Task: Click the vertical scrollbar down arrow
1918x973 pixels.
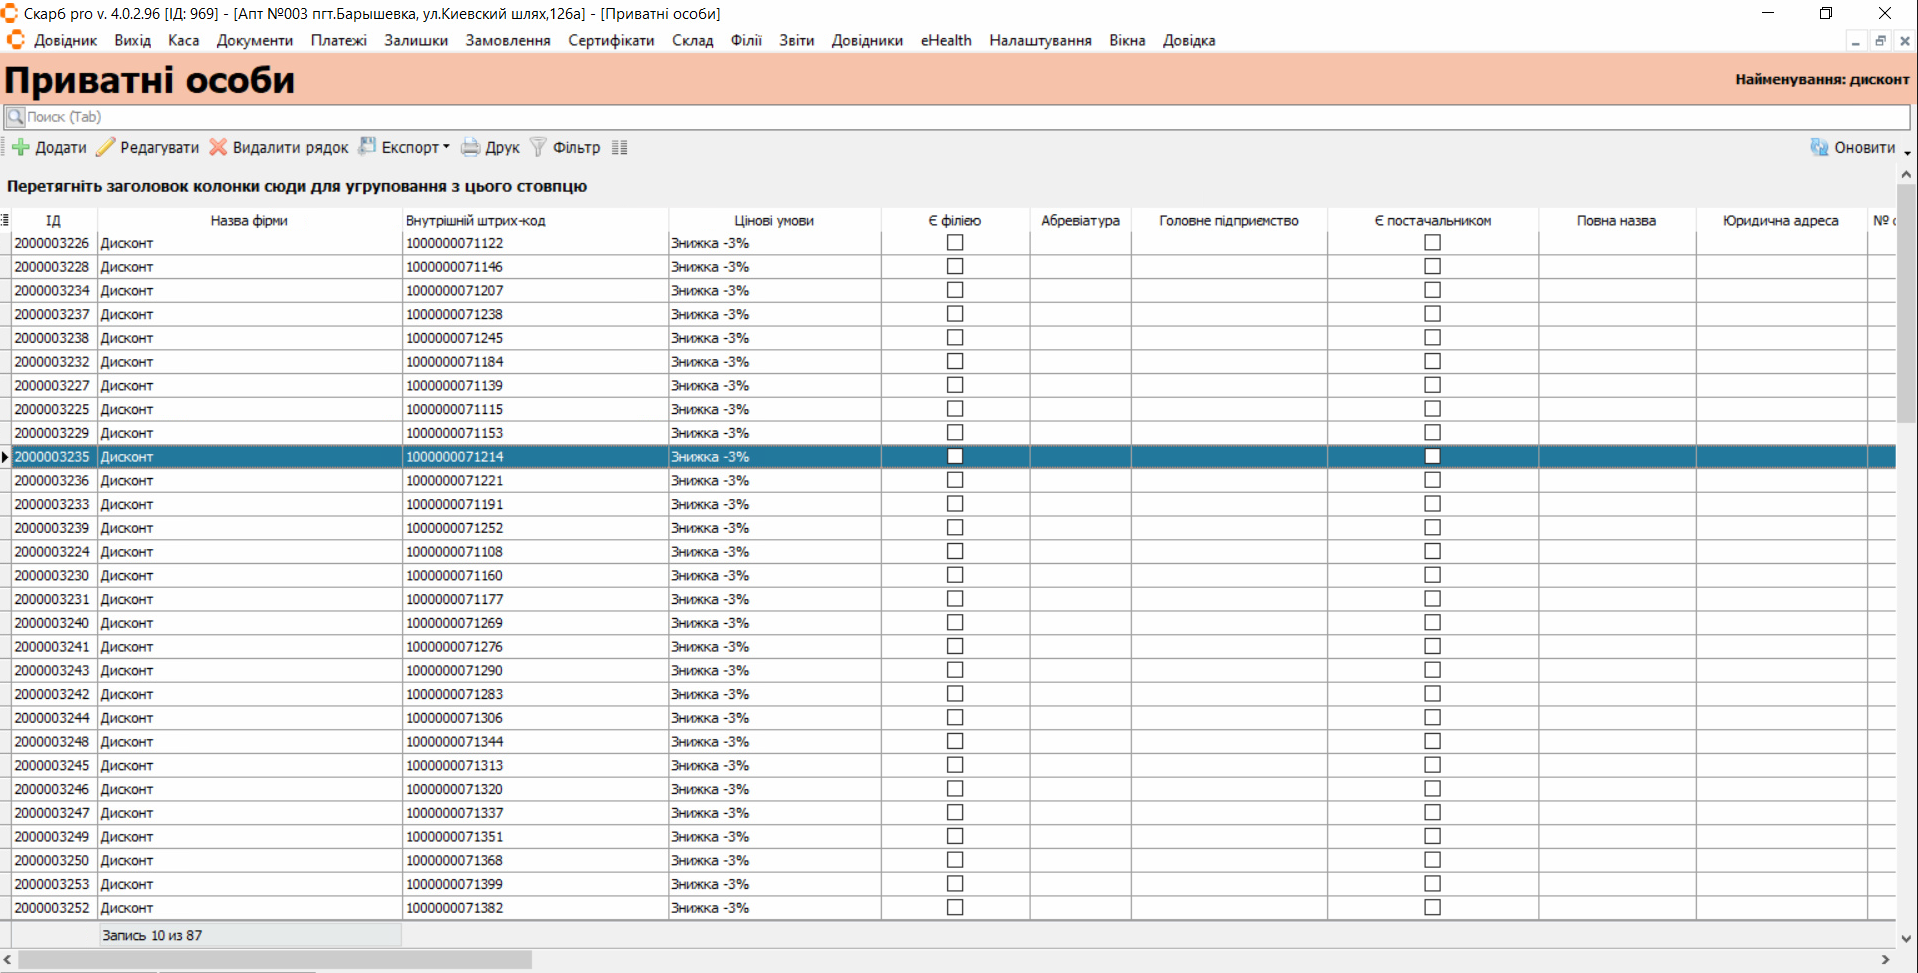Action: pyautogui.click(x=1906, y=938)
